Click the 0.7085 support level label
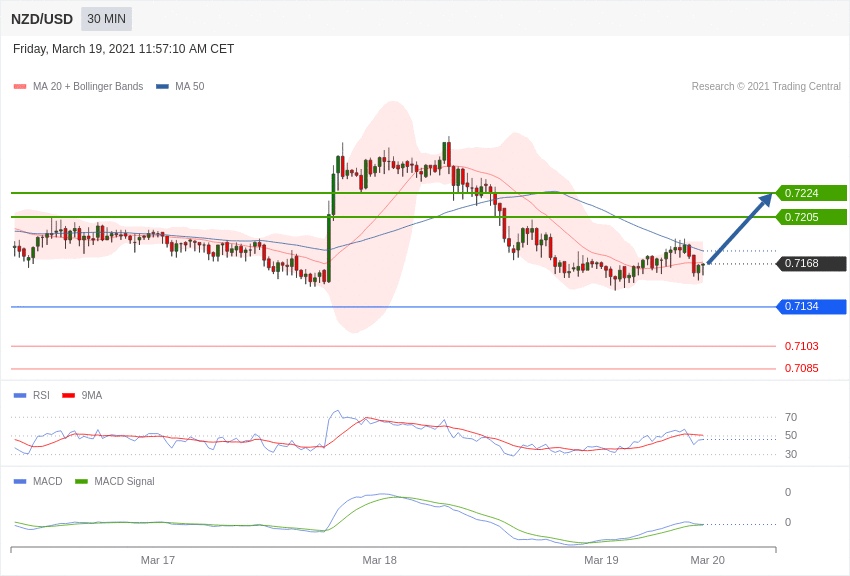 (x=802, y=368)
